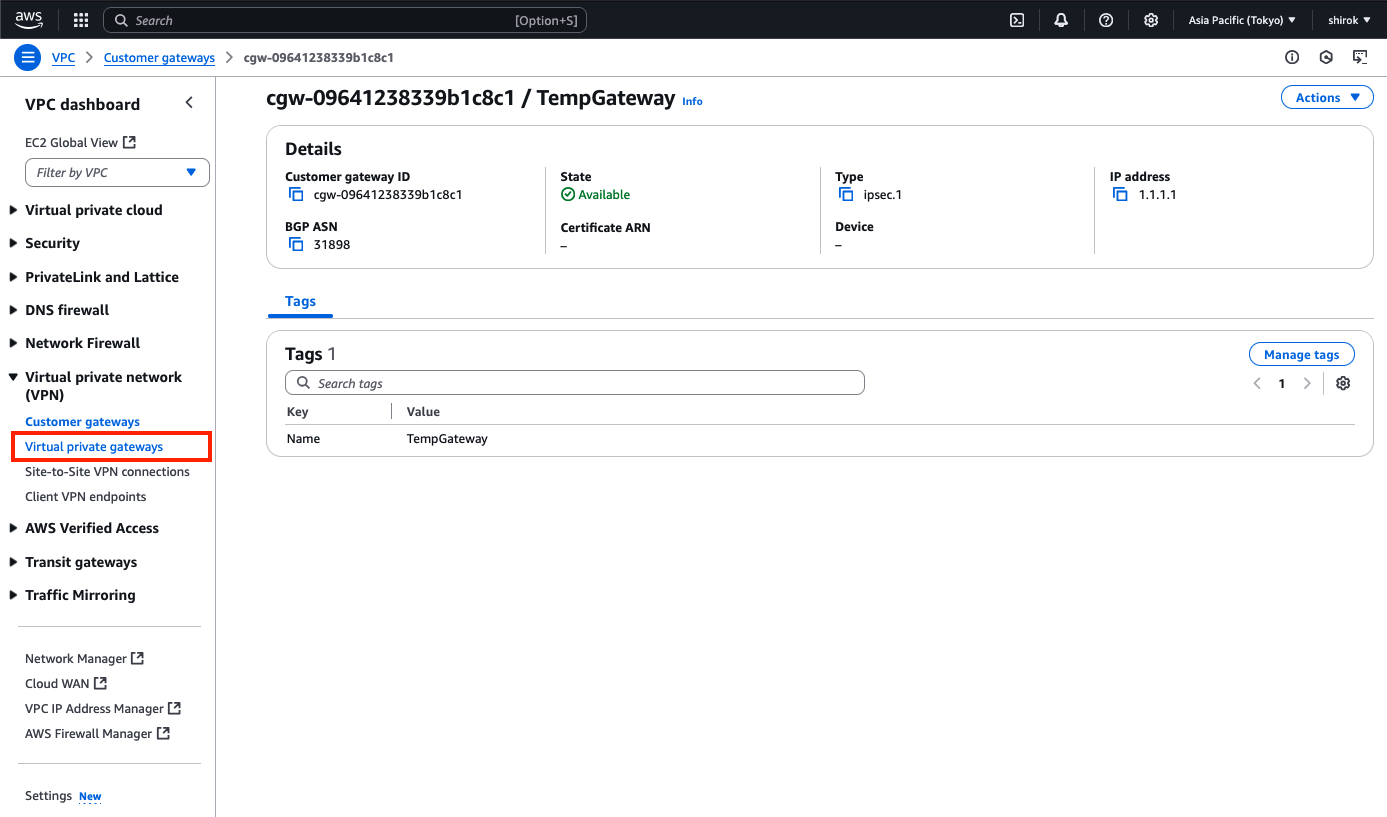This screenshot has height=817, width=1387.
Task: Copy the ipsec.1 Type value
Action: (846, 195)
